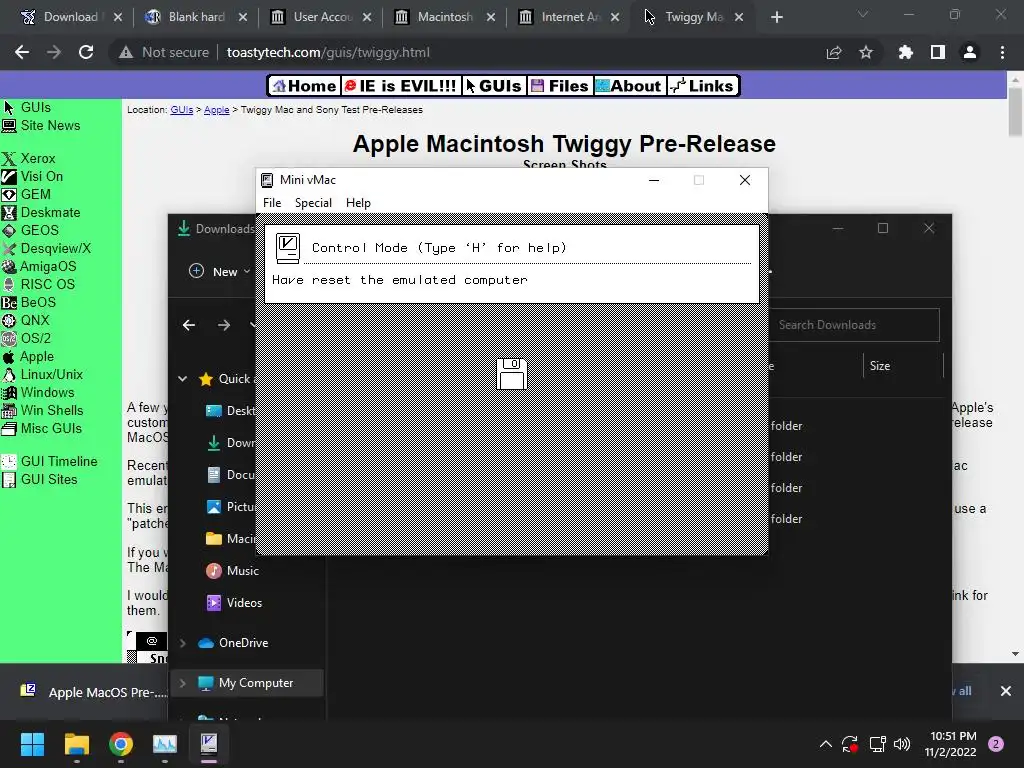
Task: Toggle Chrome side panel icon
Action: (938, 52)
